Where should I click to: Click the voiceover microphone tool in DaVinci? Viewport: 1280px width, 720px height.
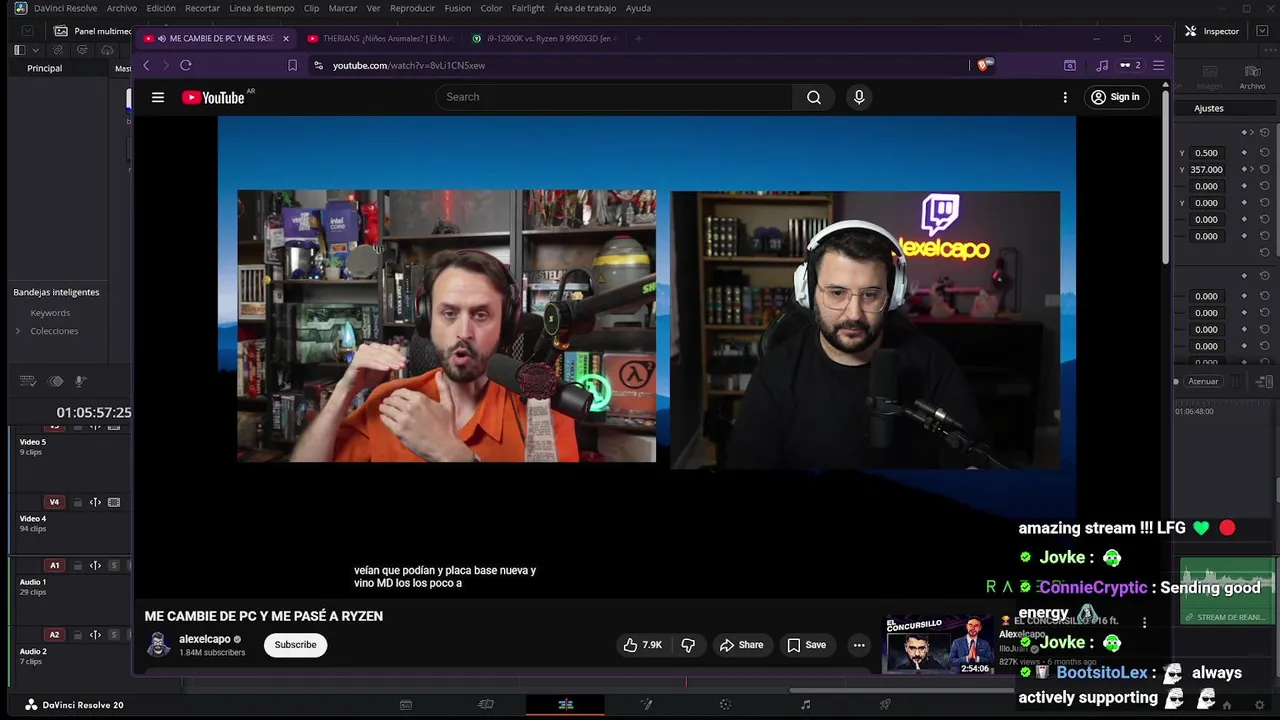[x=81, y=381]
